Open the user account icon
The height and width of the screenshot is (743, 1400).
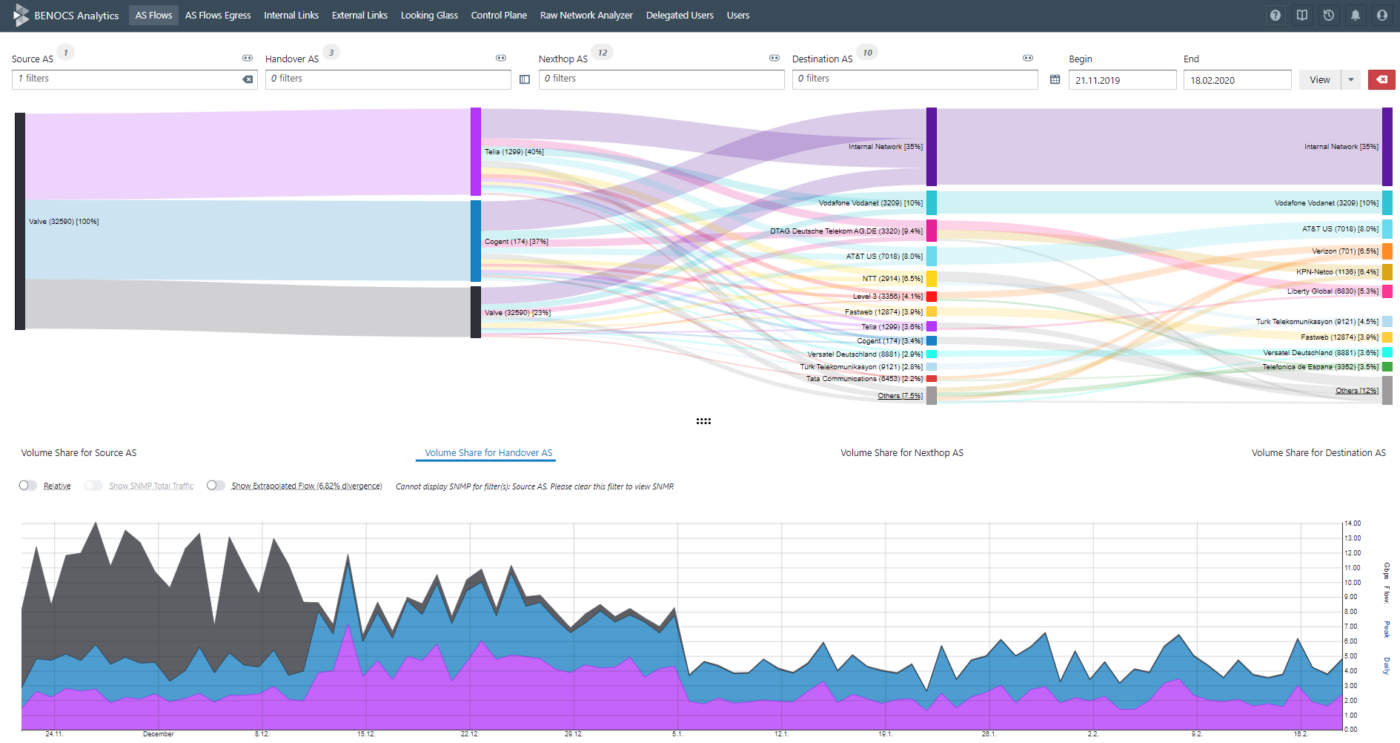click(x=1381, y=15)
